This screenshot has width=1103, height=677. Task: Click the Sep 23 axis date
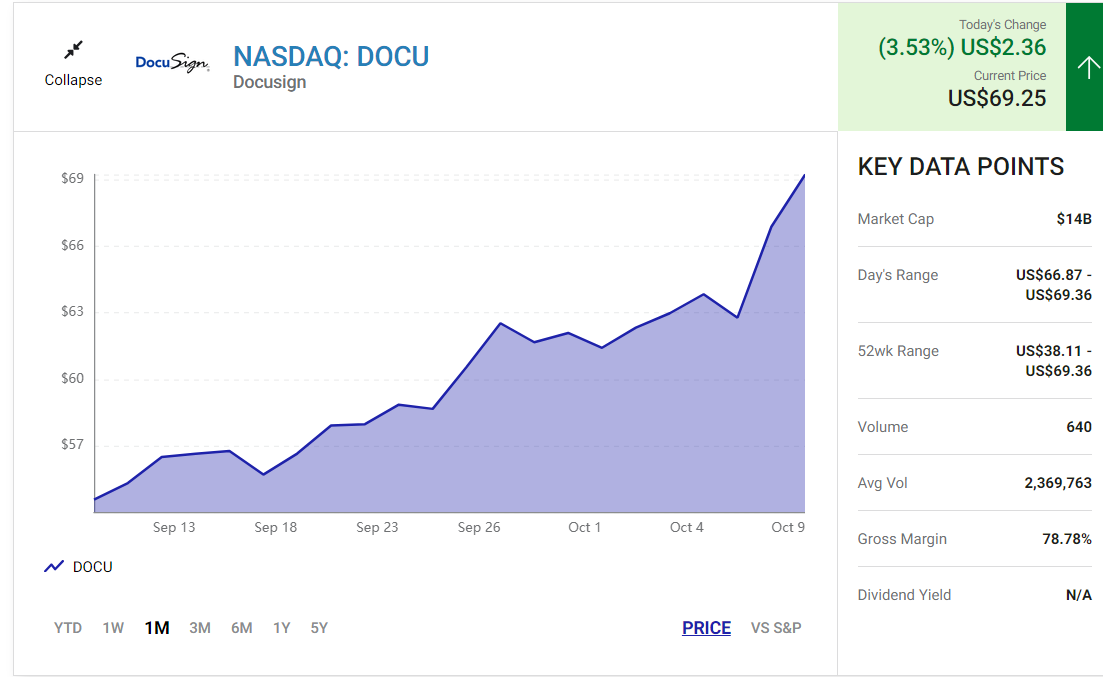[x=377, y=527]
